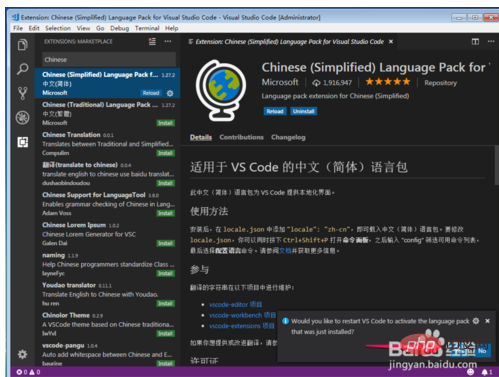Open notification gear settings
The image size is (499, 377).
point(476,321)
